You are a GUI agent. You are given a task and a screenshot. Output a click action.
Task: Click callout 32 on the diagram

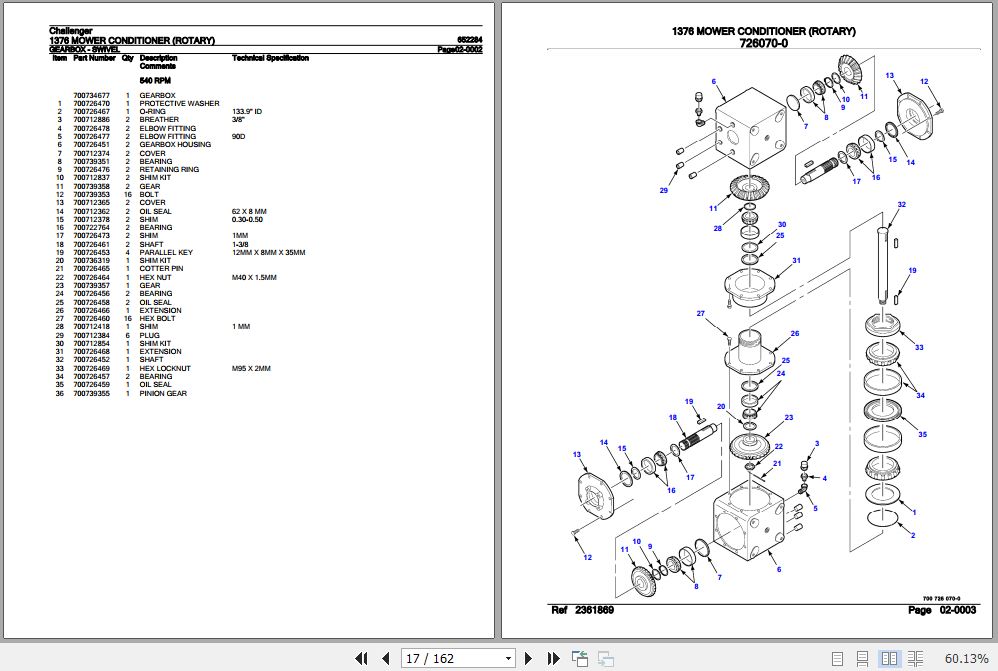tap(901, 205)
